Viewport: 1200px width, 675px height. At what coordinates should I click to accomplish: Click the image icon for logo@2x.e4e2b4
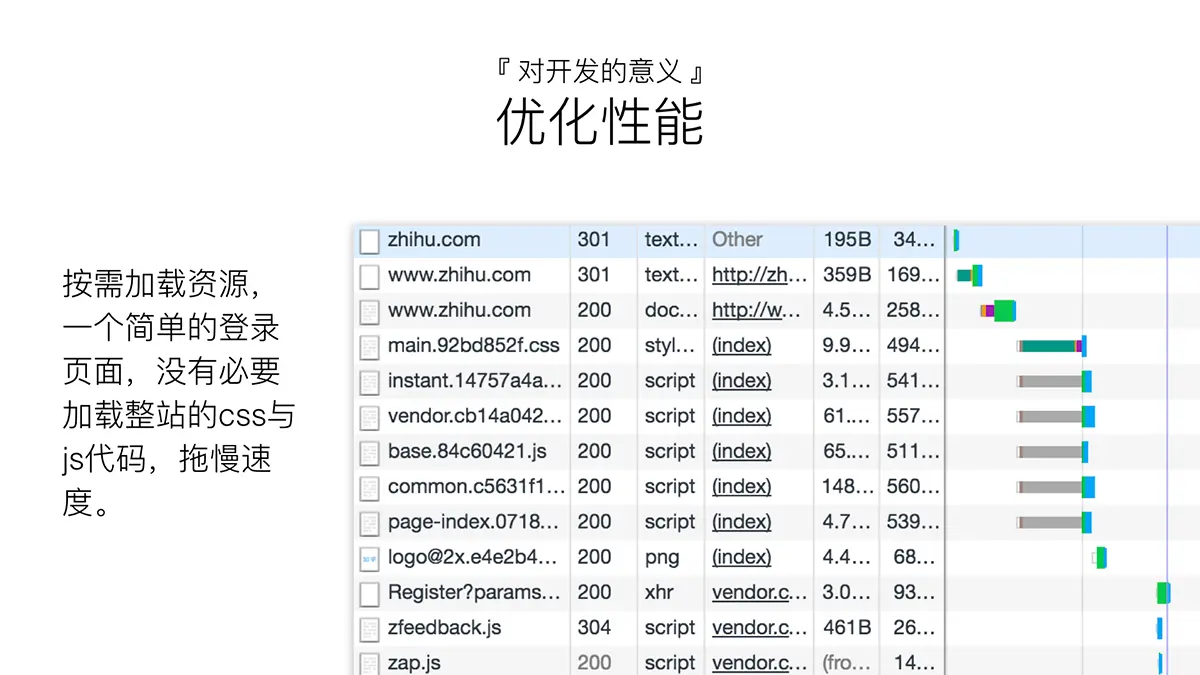pyautogui.click(x=370, y=558)
